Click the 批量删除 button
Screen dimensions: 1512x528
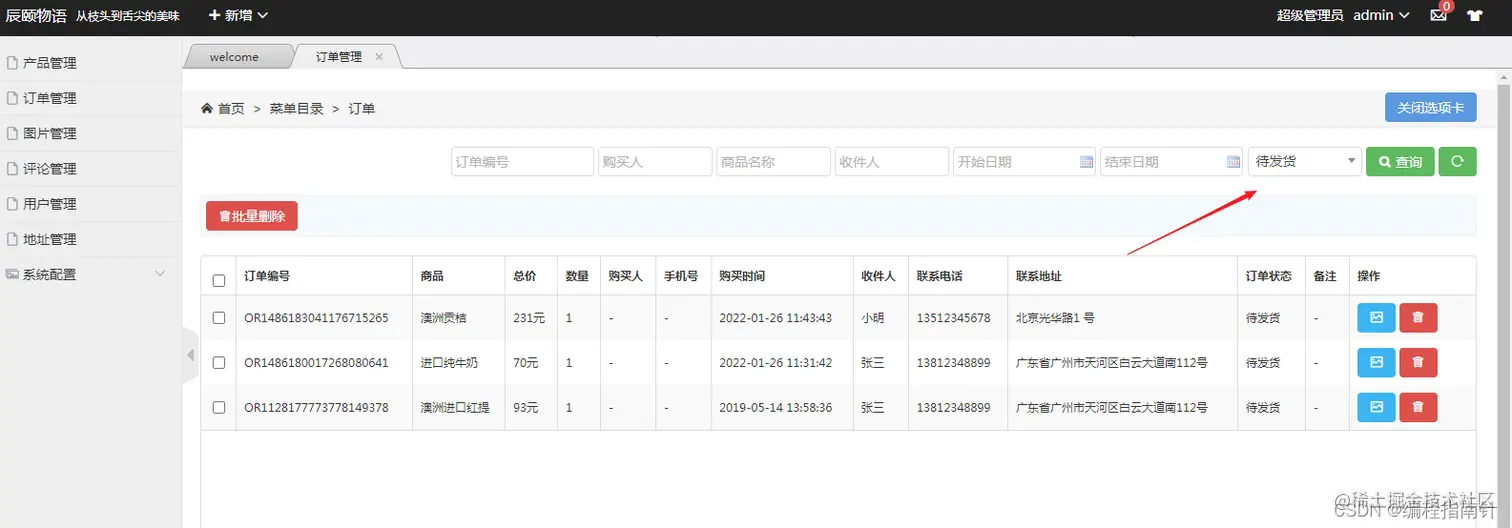click(x=252, y=216)
